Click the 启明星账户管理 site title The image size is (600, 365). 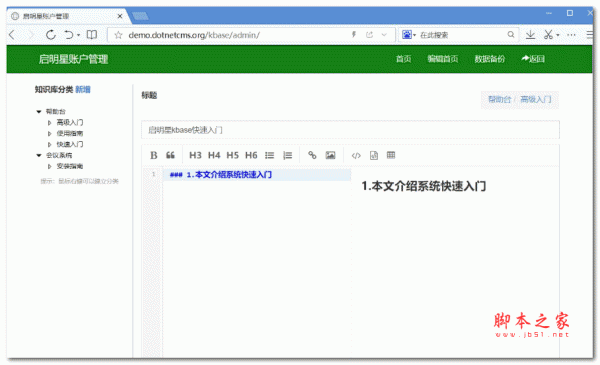(73, 59)
